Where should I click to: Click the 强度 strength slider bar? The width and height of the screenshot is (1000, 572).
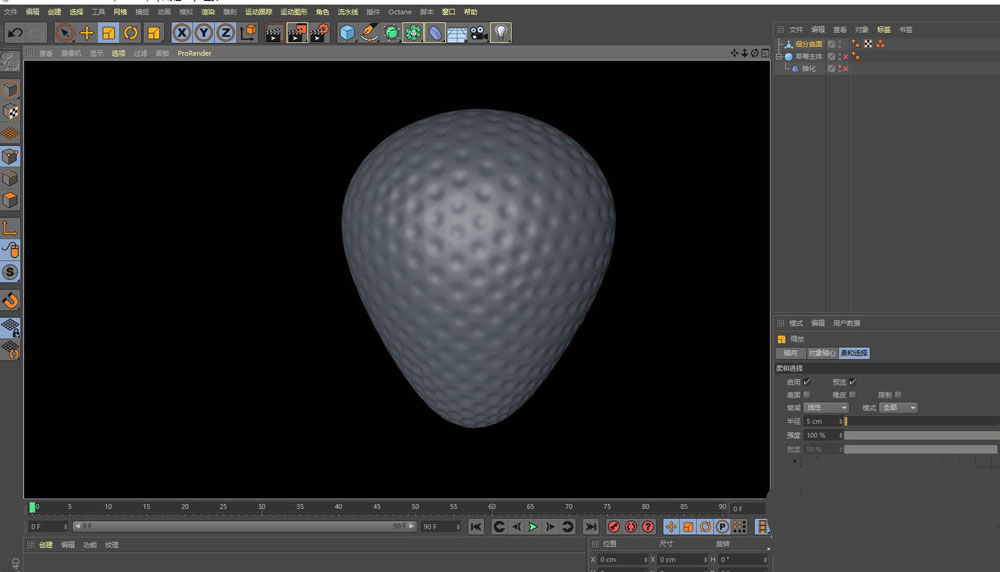coord(920,435)
